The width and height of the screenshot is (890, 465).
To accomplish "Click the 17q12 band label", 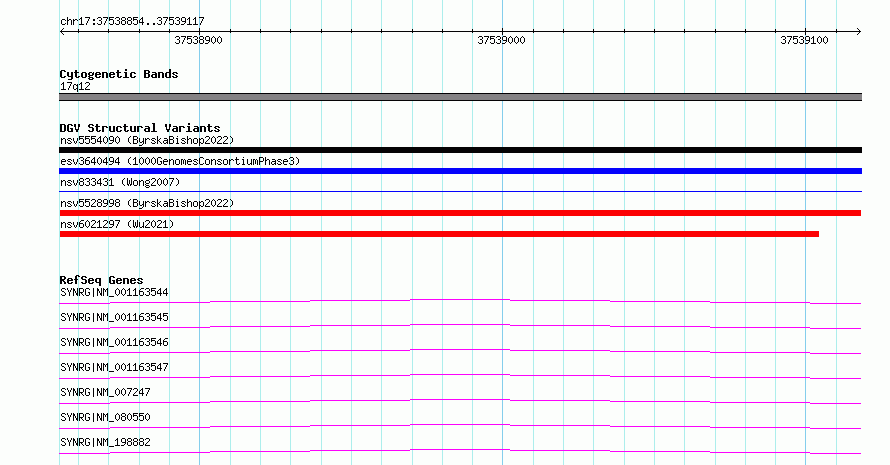I will click(x=75, y=86).
